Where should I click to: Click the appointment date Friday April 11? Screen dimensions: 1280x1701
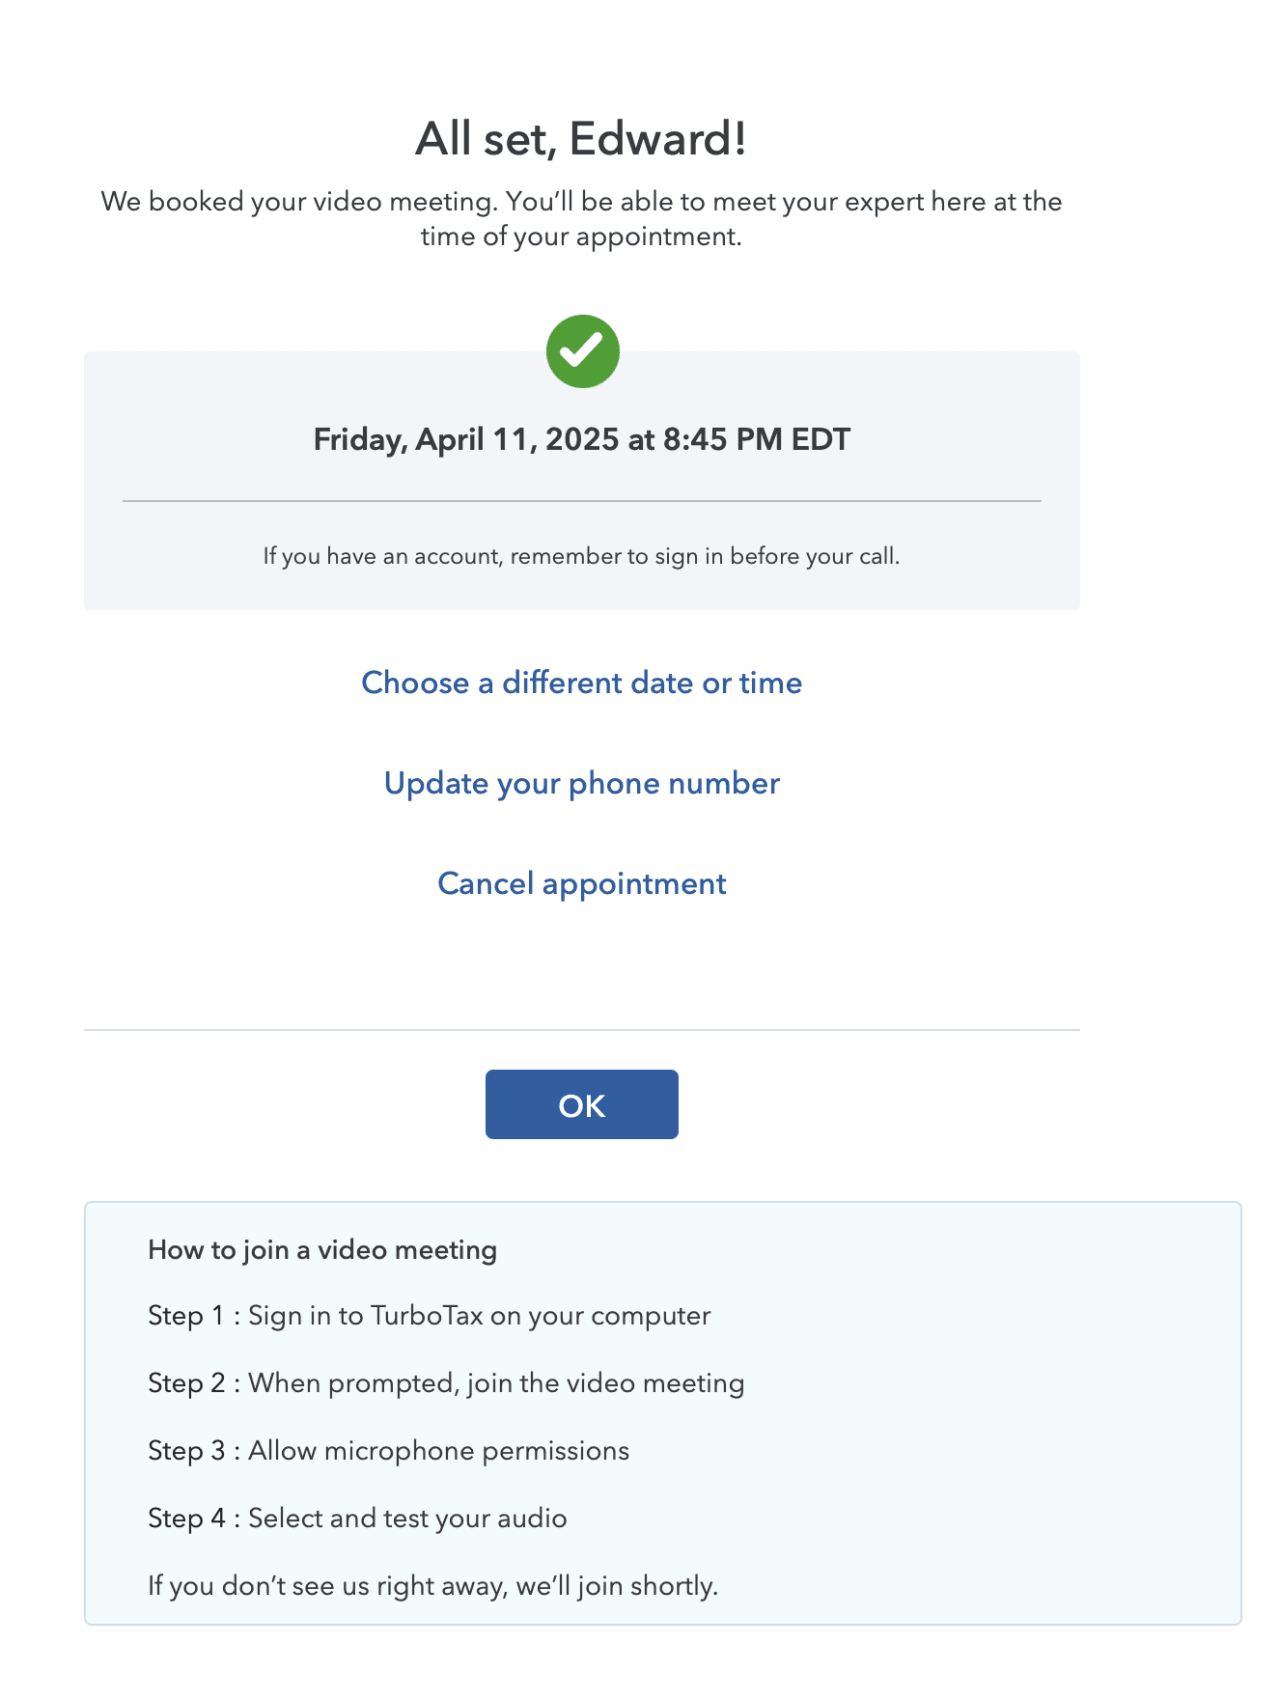[x=581, y=438]
